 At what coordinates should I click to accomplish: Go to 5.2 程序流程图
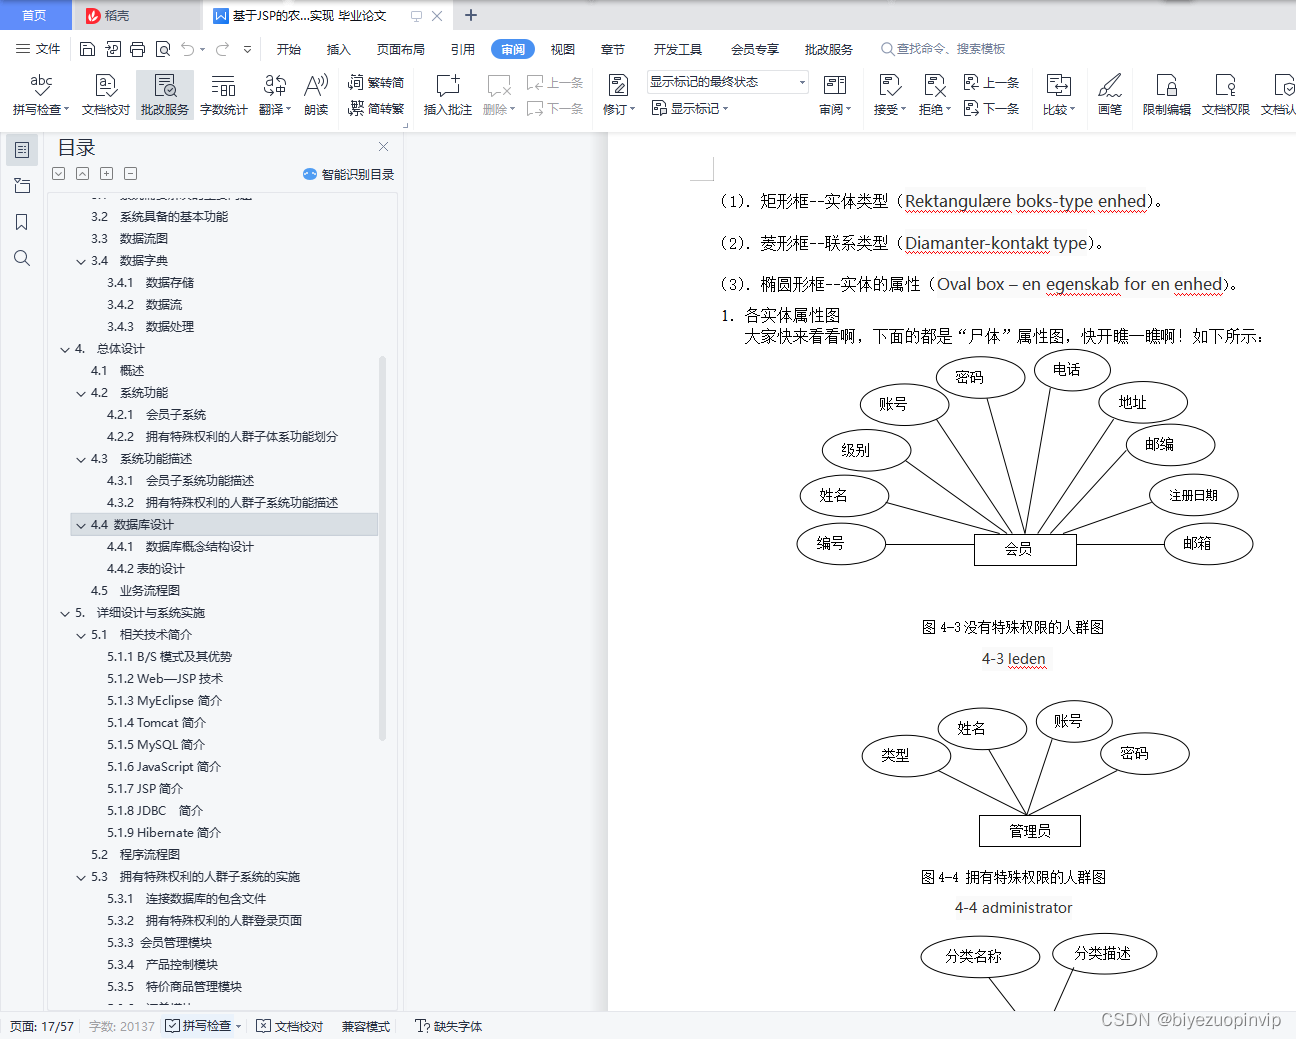(x=135, y=855)
